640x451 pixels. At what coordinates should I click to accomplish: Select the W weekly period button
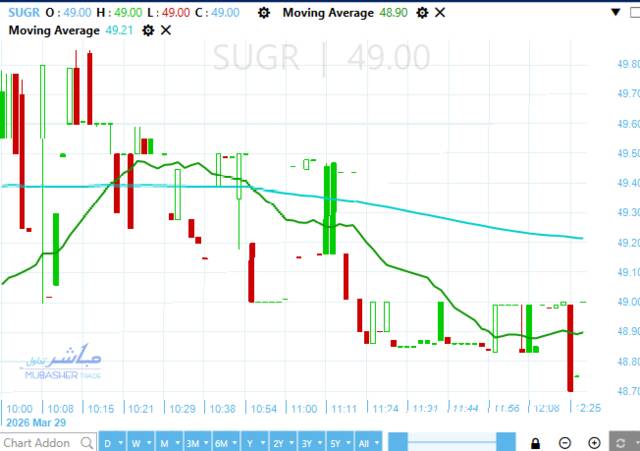click(137, 443)
